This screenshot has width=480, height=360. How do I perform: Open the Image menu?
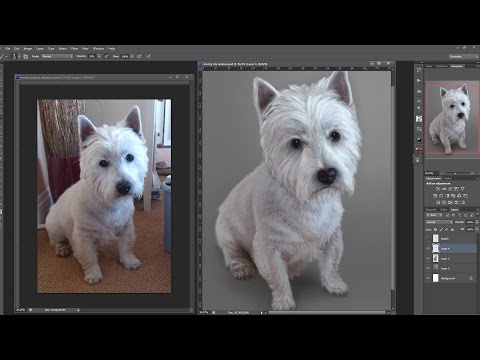click(x=28, y=49)
